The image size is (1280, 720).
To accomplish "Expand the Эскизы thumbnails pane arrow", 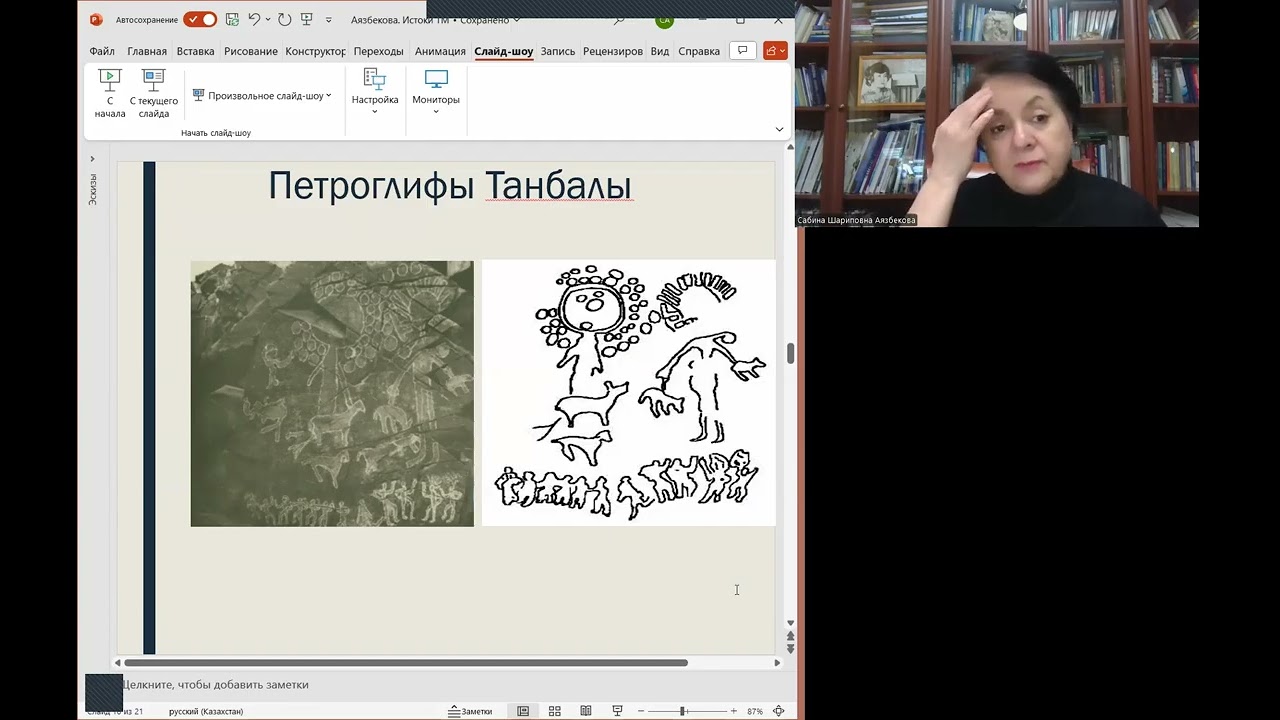I will (92, 158).
